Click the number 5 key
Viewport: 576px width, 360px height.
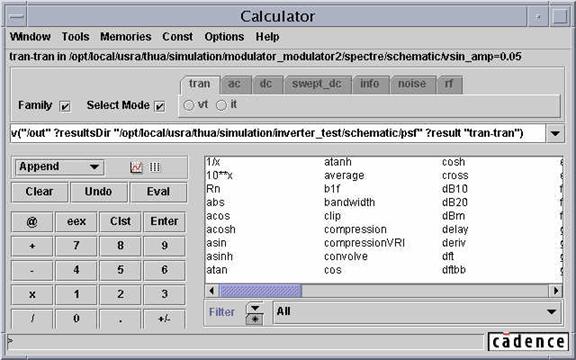pos(120,270)
